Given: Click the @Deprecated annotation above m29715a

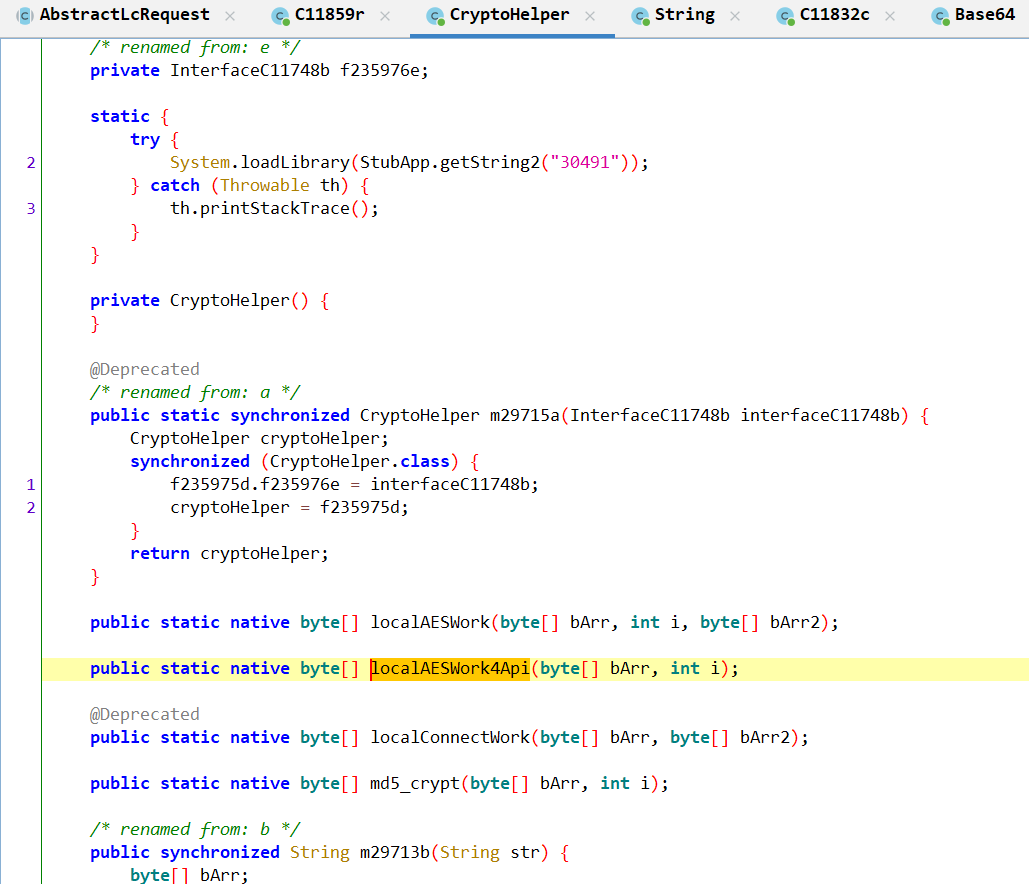Looking at the screenshot, I should click(x=144, y=369).
